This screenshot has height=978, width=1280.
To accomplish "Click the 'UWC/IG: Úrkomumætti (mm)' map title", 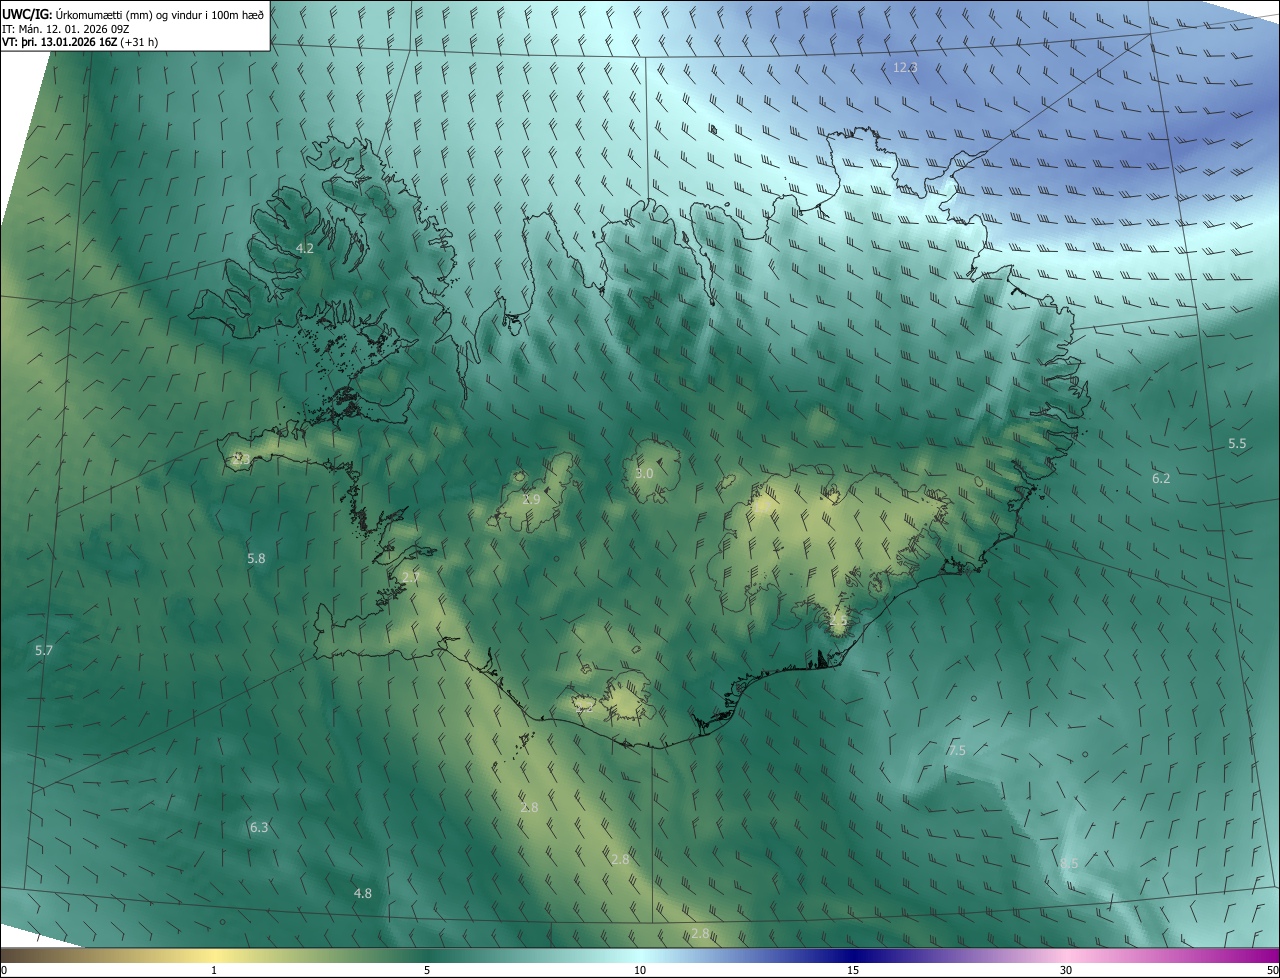I will 133,14.
